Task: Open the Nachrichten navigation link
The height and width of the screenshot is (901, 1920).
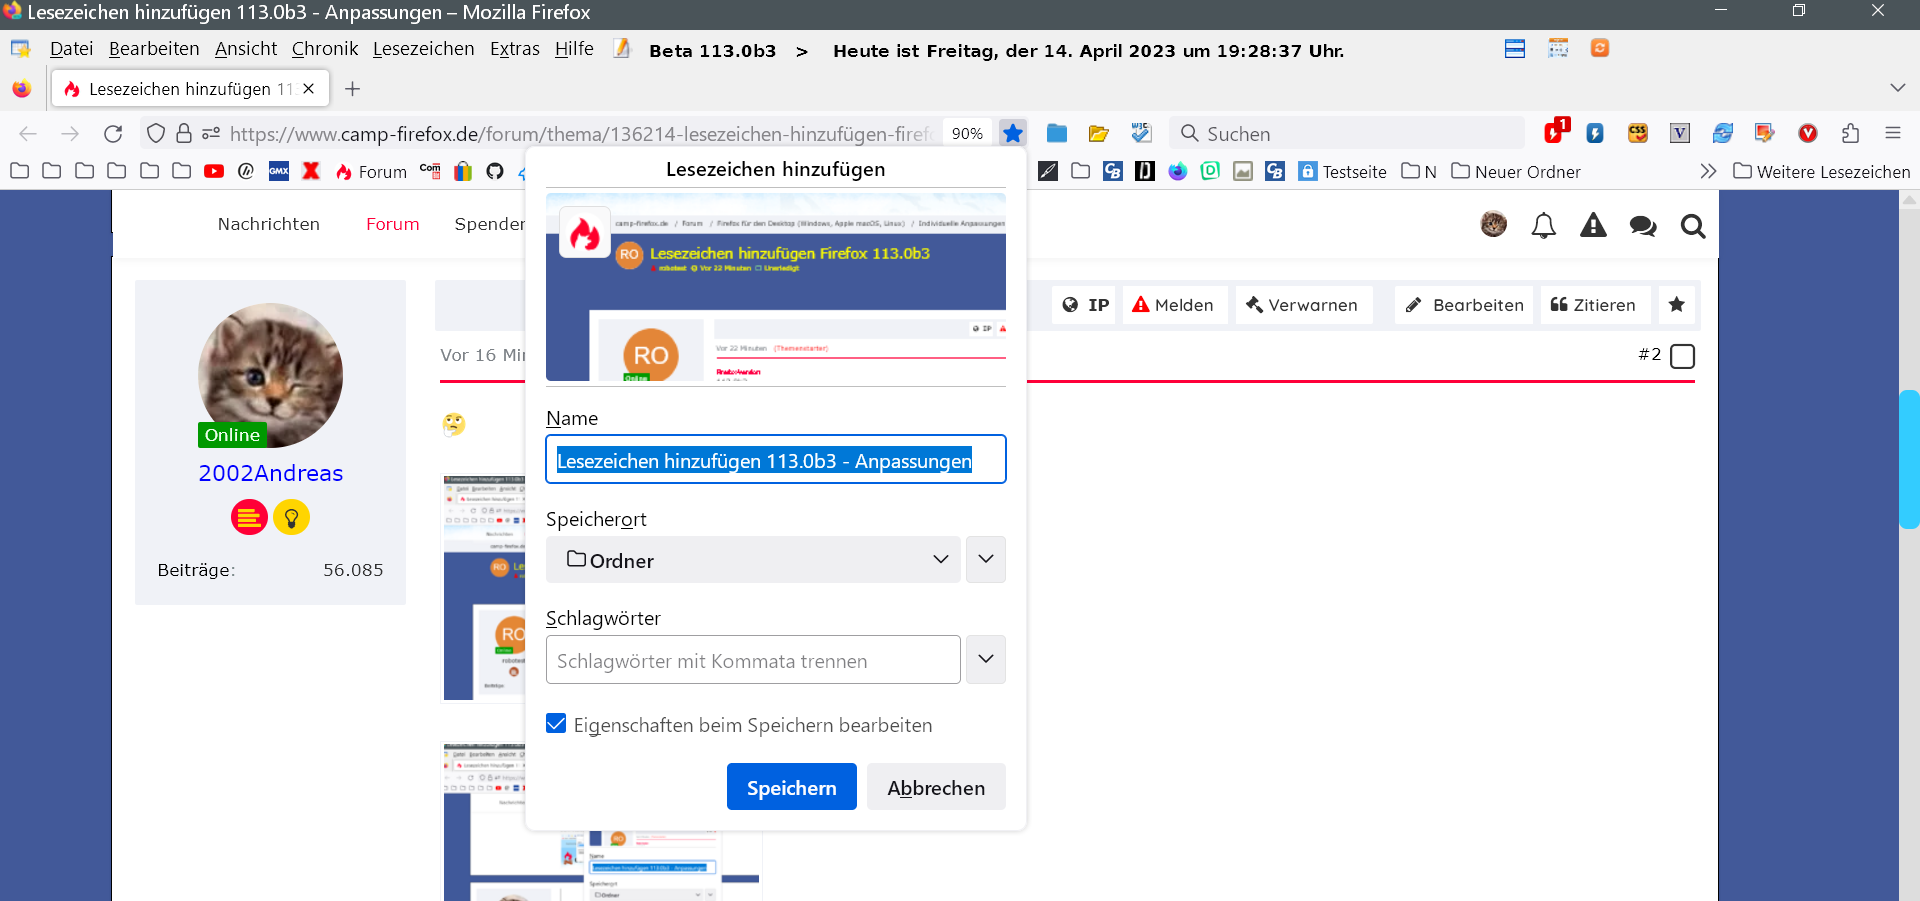Action: [x=269, y=224]
